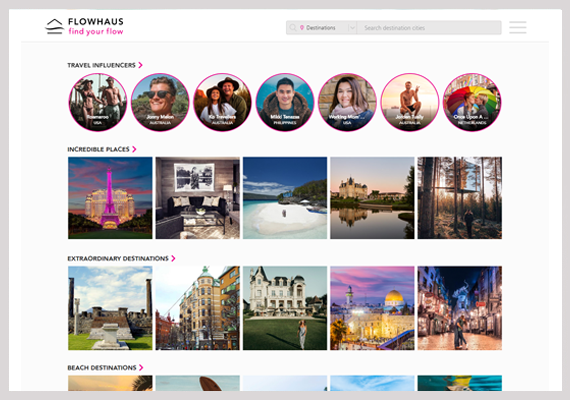
Task: Click the pink location pin icon
Action: click(302, 28)
